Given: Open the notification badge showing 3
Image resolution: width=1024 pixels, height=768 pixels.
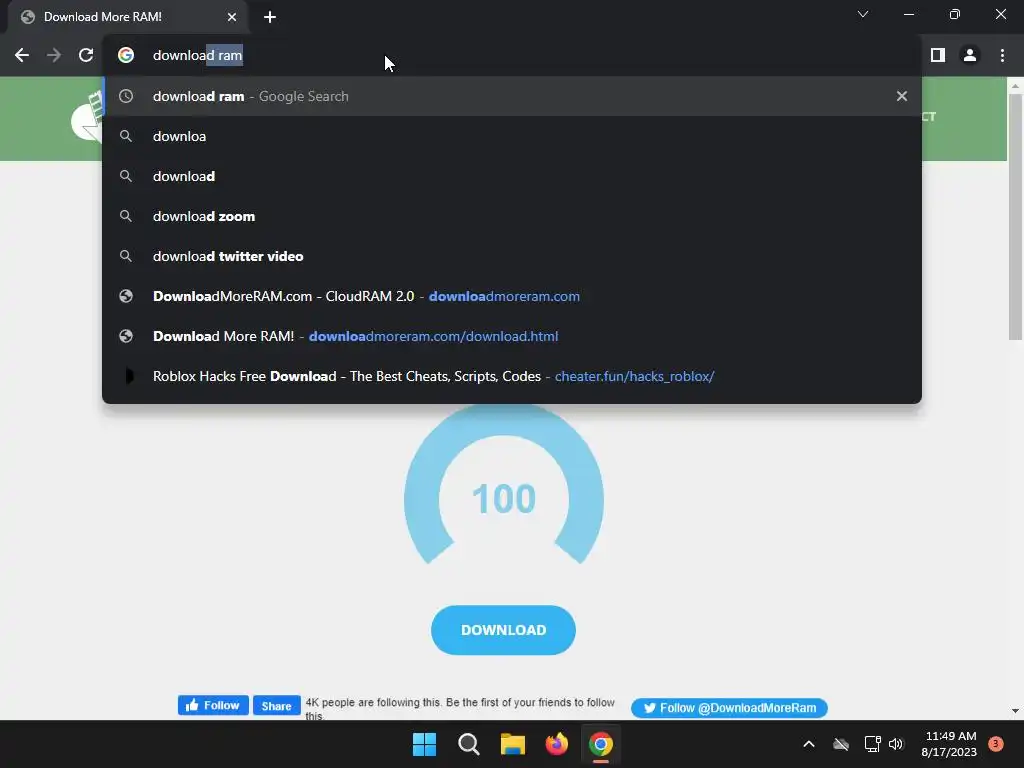Looking at the screenshot, I should coord(996,744).
